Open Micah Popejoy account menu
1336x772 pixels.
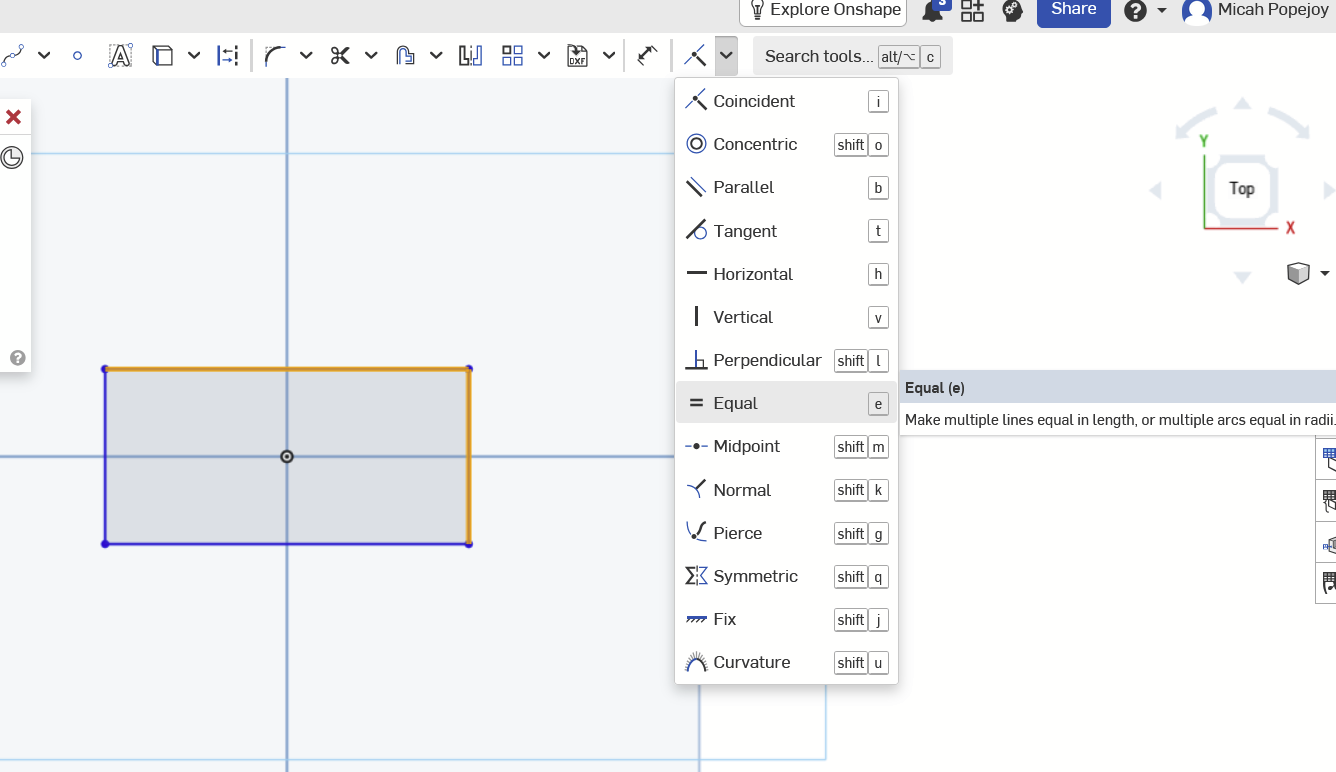[1256, 10]
